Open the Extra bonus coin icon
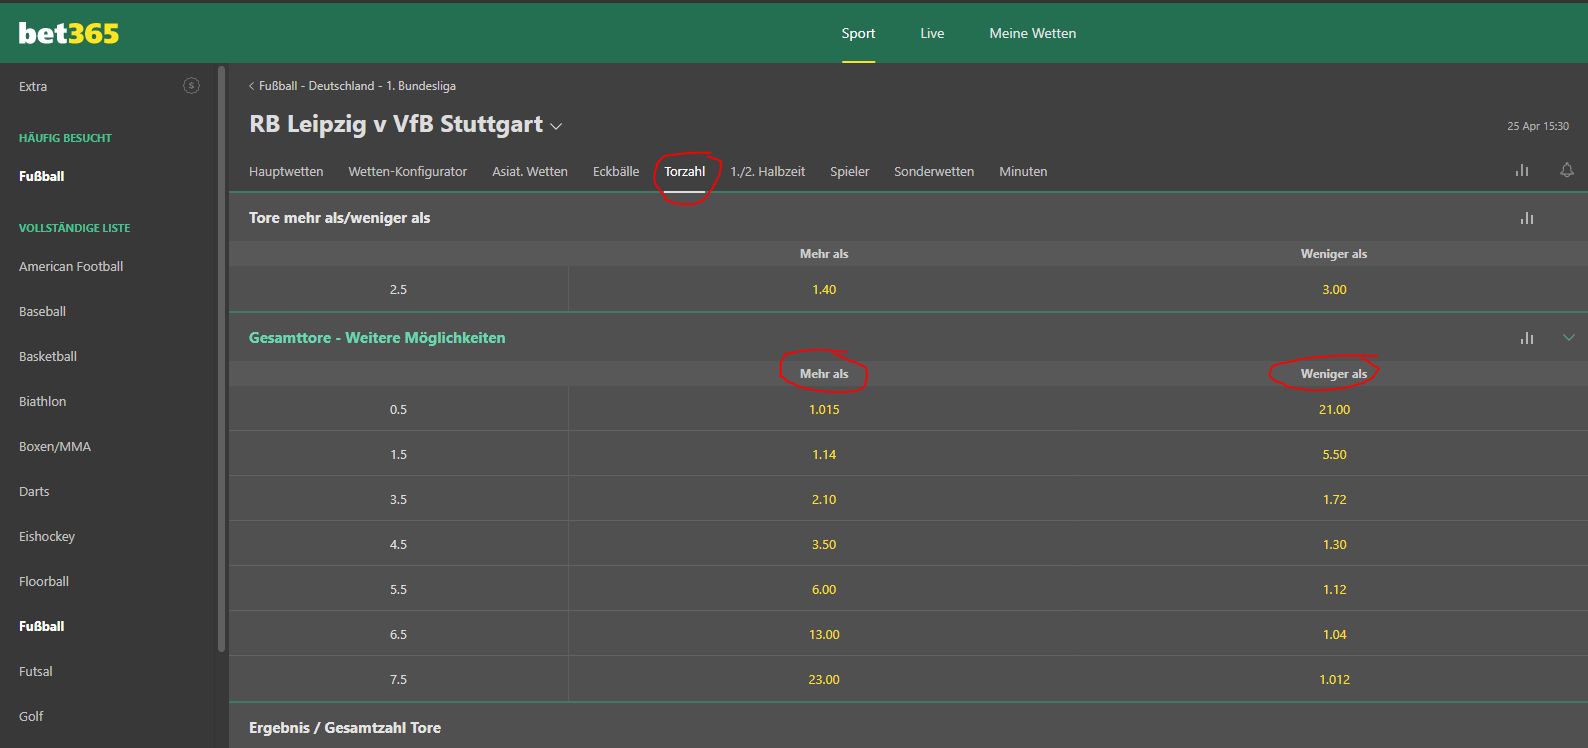Screen dimensions: 1588x748 pyautogui.click(x=191, y=86)
